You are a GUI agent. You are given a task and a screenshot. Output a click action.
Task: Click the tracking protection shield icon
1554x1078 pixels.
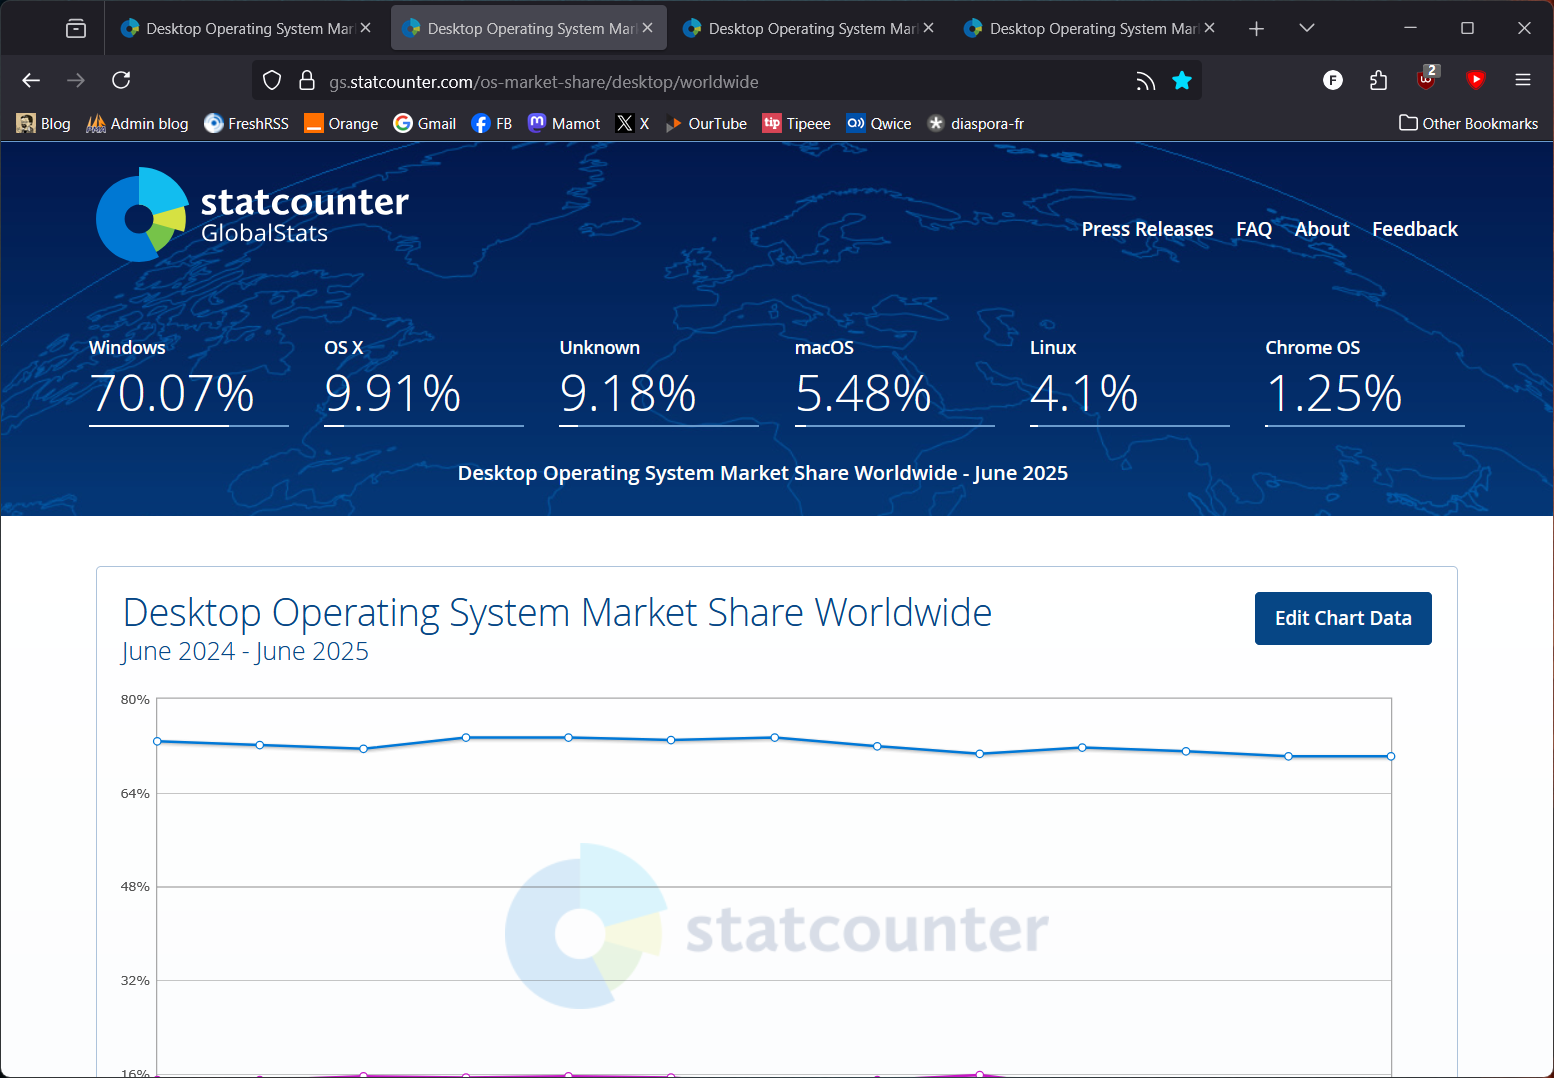(x=272, y=81)
